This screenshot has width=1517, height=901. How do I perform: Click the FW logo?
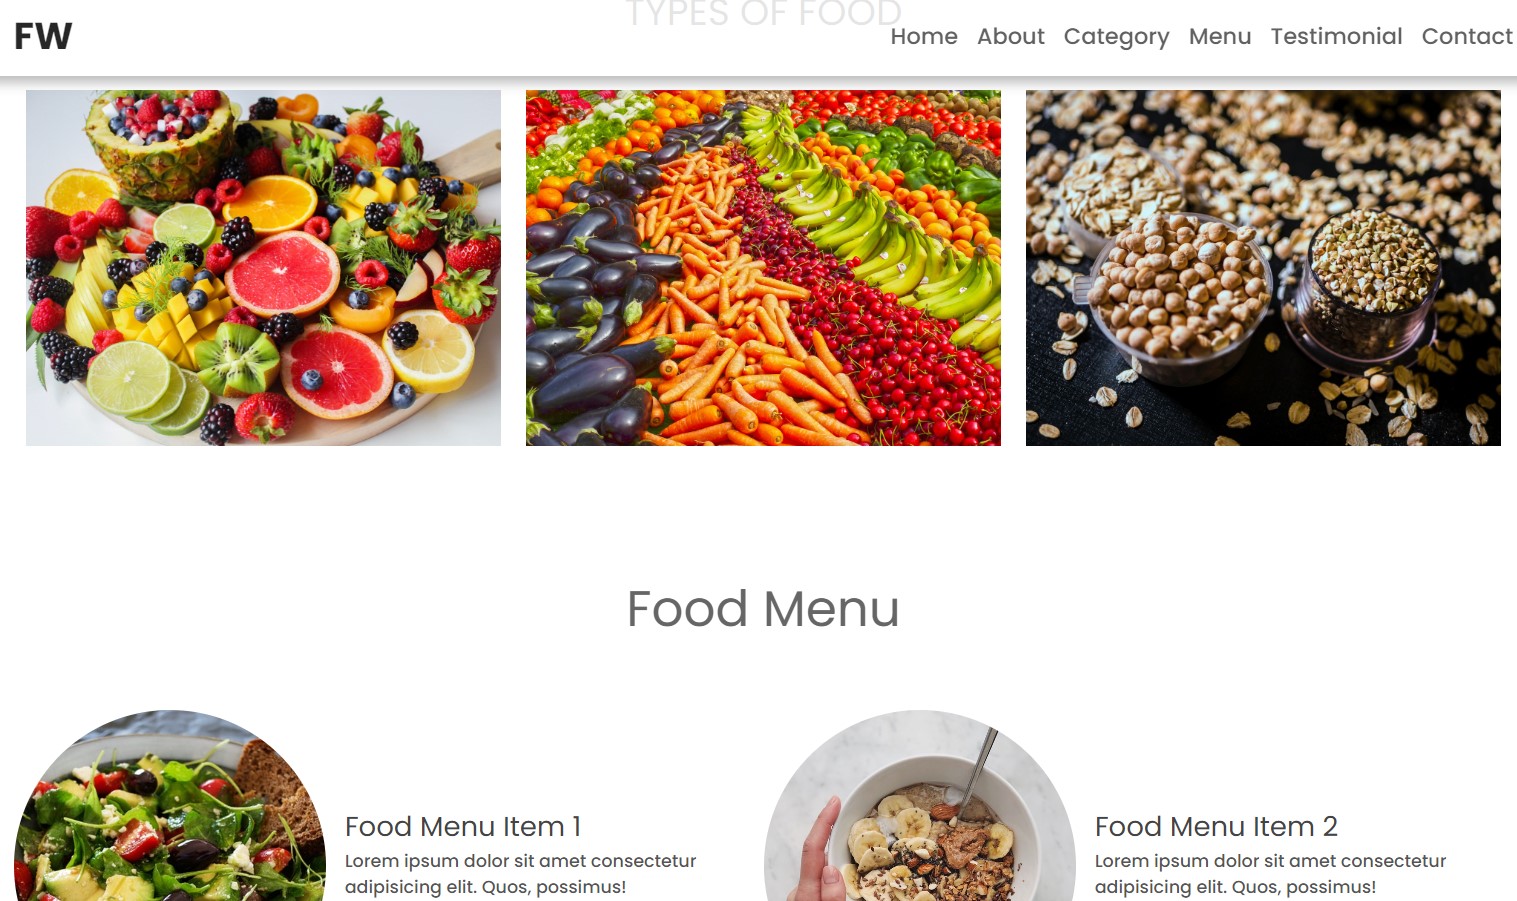click(43, 36)
